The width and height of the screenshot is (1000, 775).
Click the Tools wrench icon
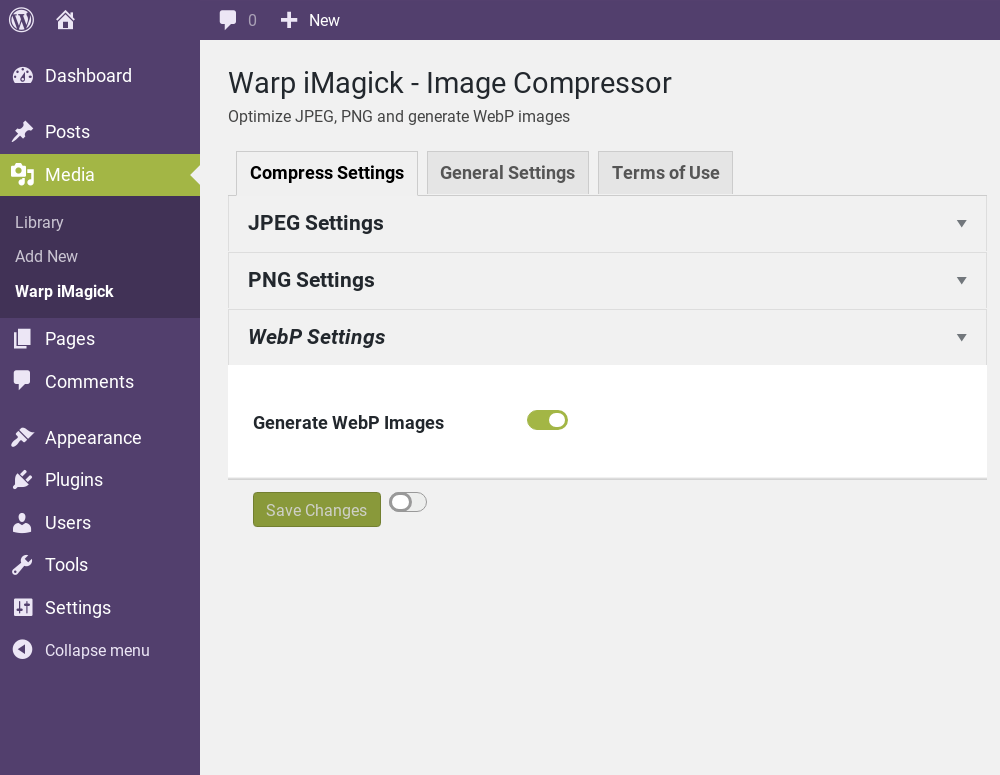tap(22, 565)
